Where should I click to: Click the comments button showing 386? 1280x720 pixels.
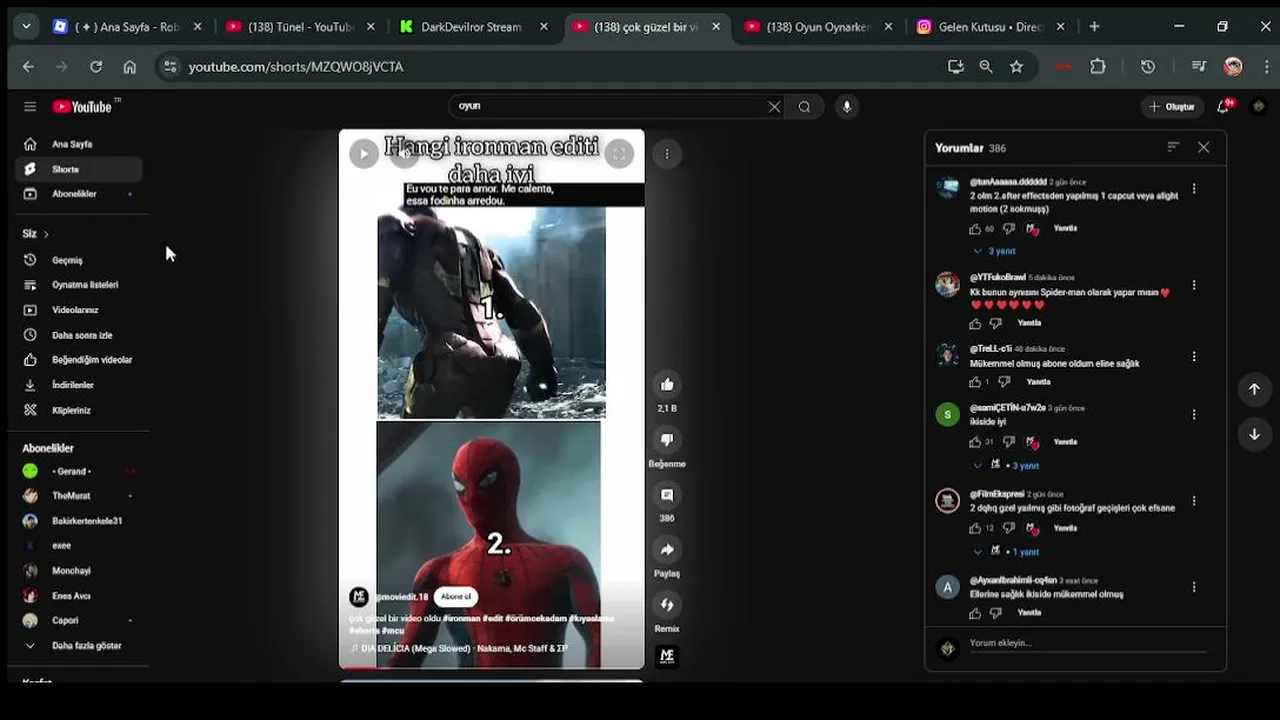coord(667,495)
